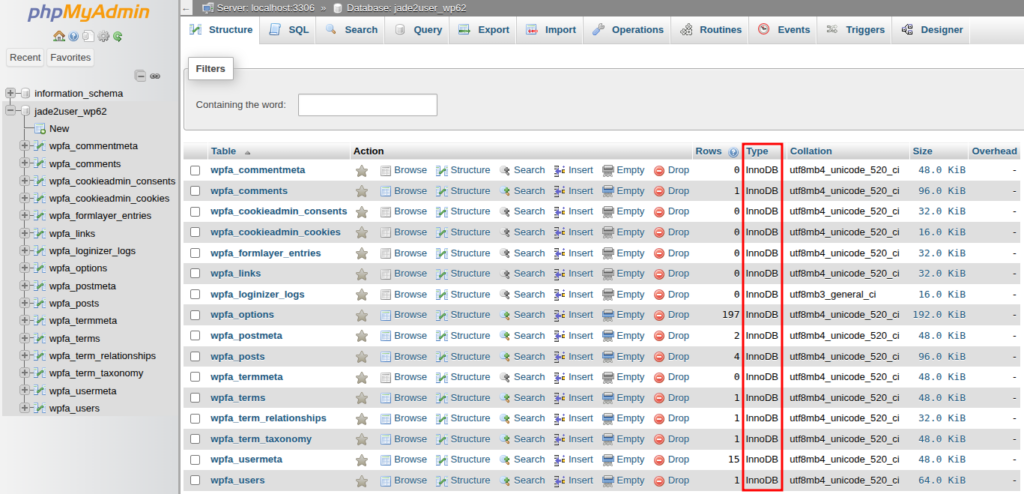Click Browse for wpfa_posts

[x=403, y=357]
